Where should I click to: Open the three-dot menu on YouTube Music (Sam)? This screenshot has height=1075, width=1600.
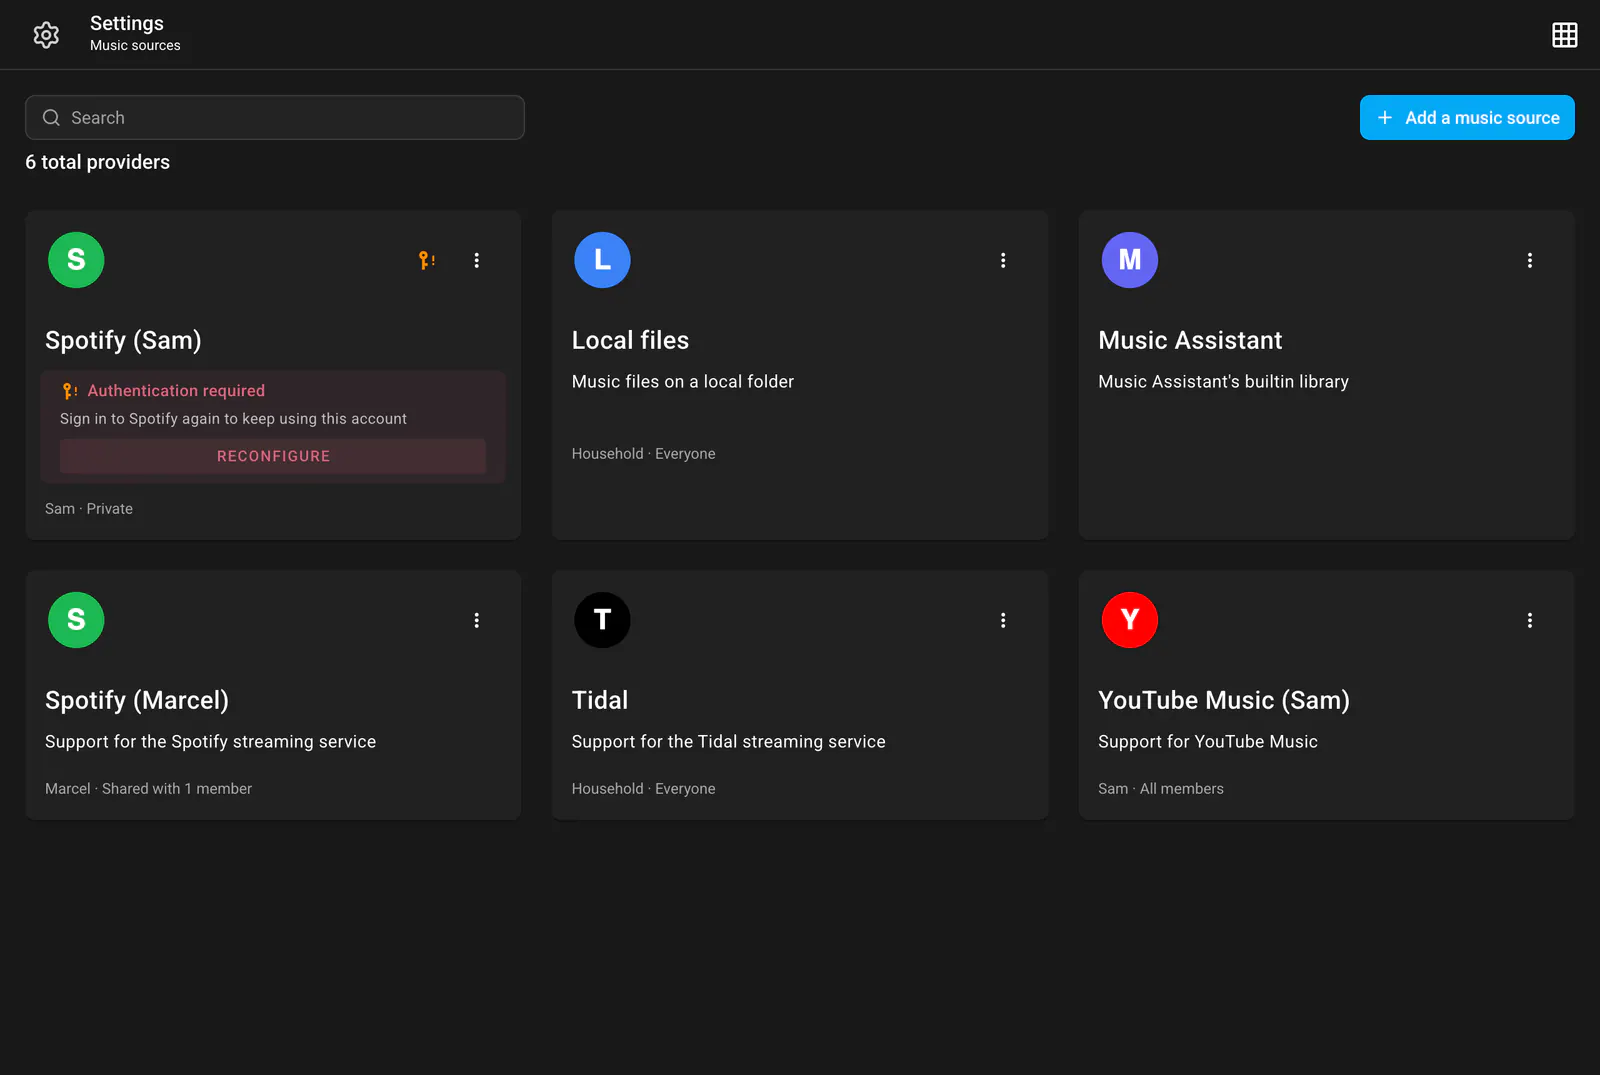(1530, 620)
